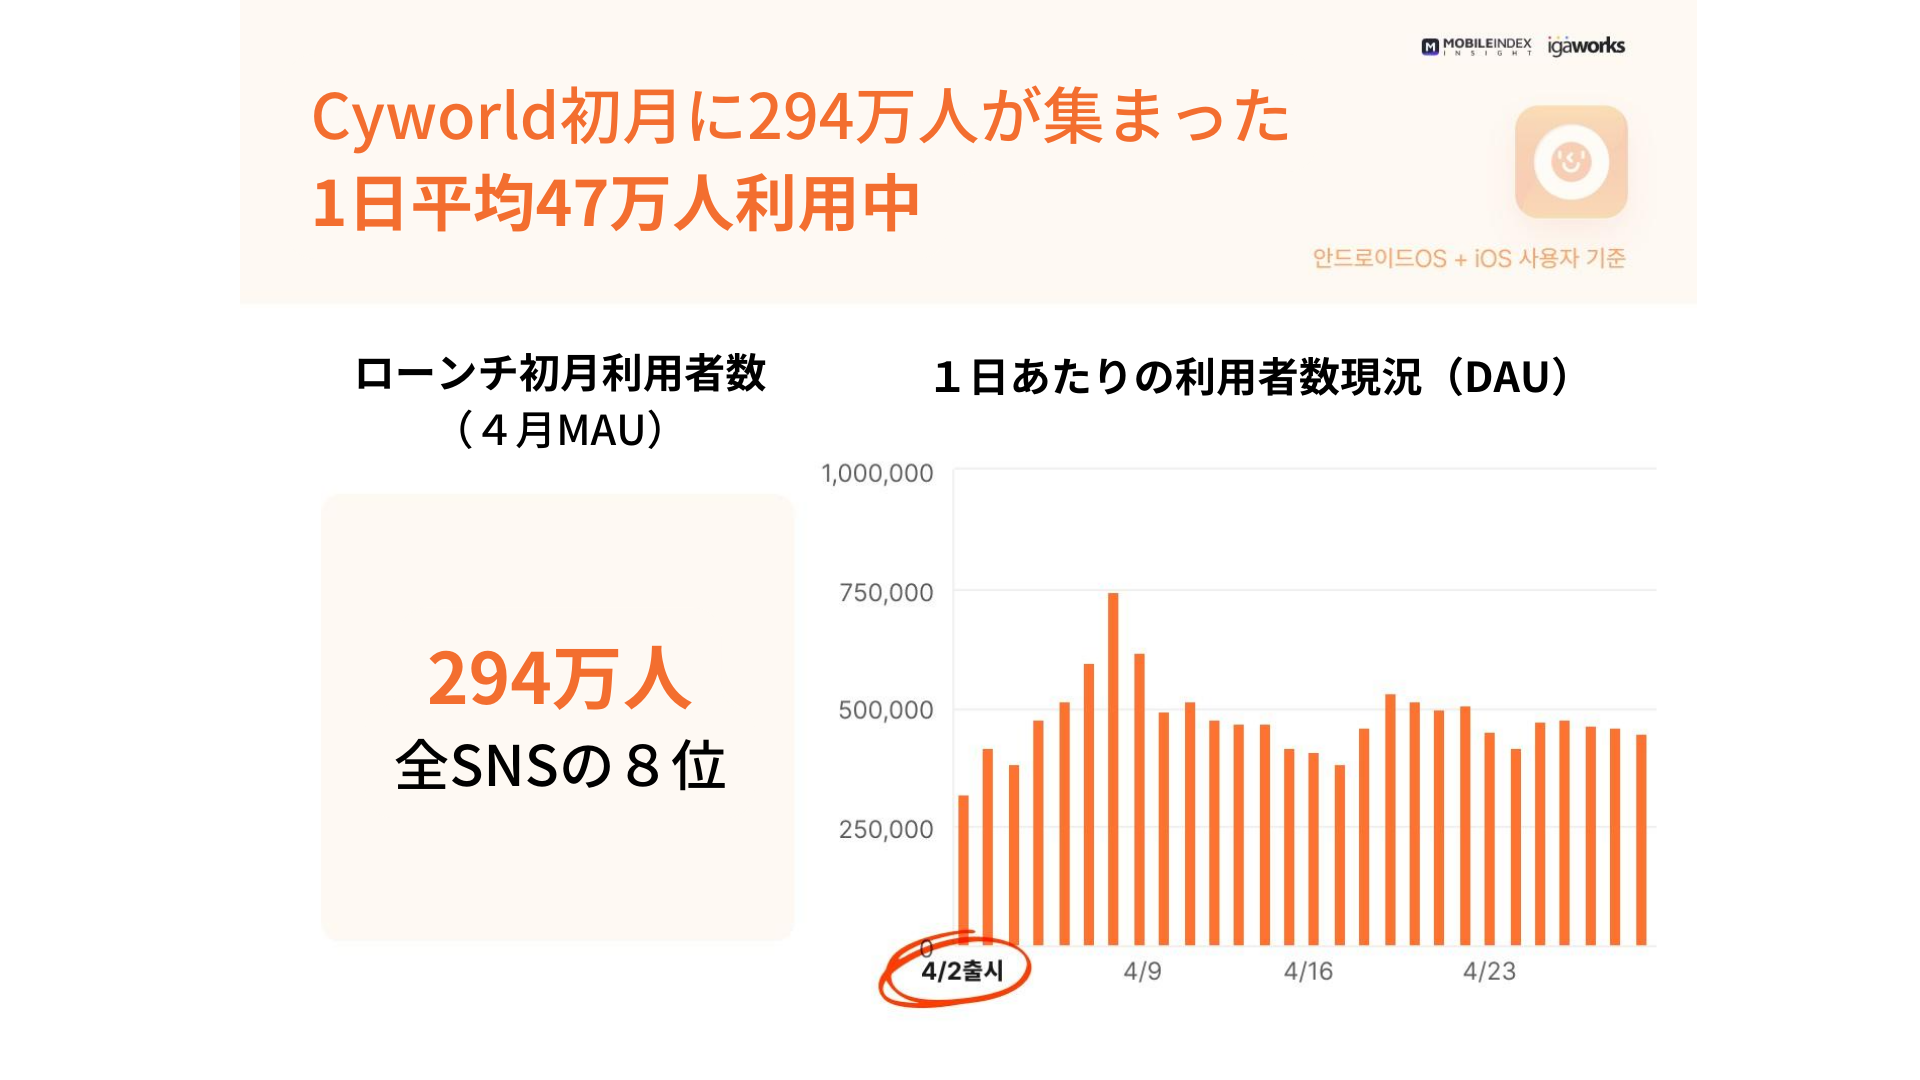The height and width of the screenshot is (1080, 1920).
Task: Click the '4/2출시' x-axis label
Action: [x=962, y=971]
